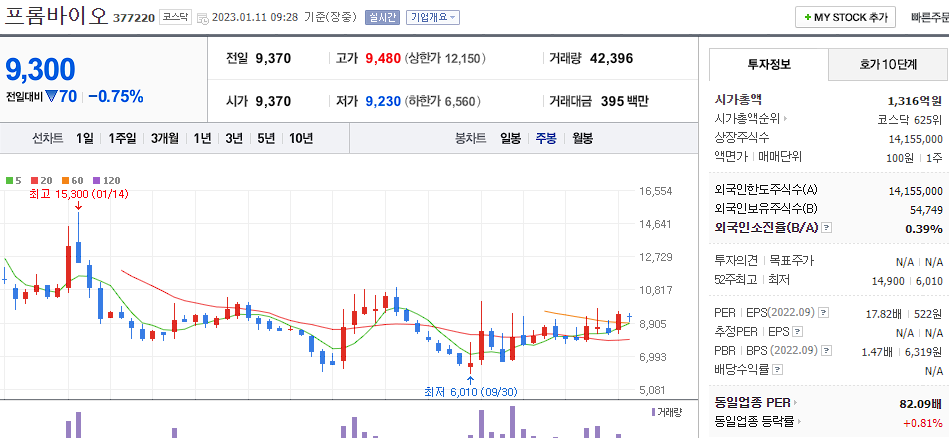Click the PER value 17.82배
Image resolution: width=949 pixels, height=438 pixels.
884,313
